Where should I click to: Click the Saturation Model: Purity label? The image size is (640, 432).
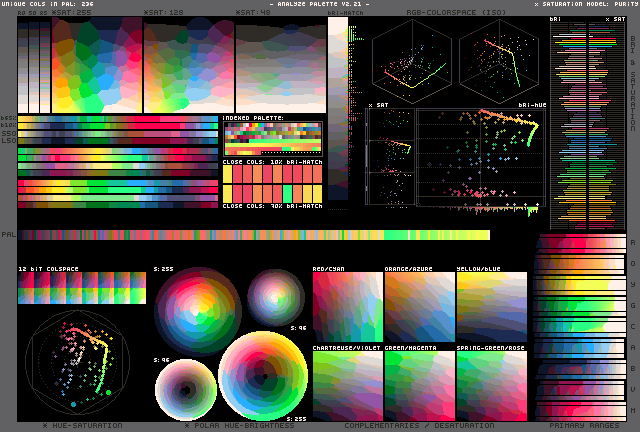585,5
